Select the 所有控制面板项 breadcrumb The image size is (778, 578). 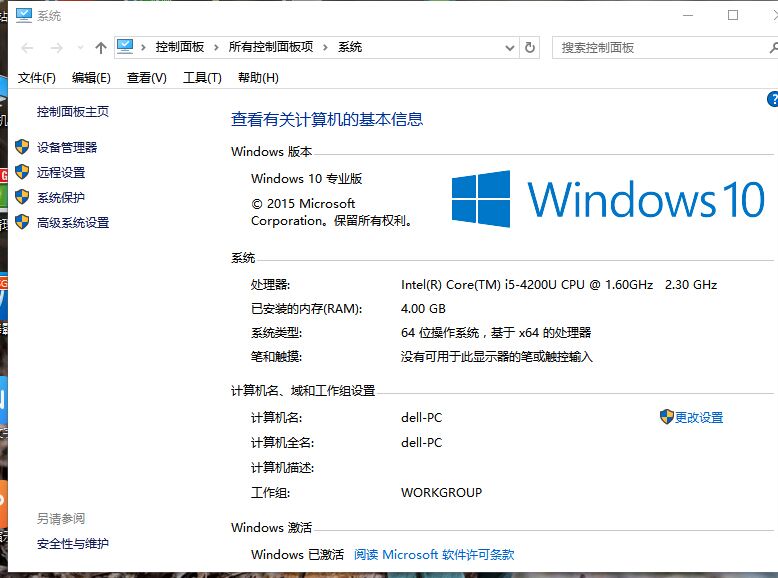point(271,47)
